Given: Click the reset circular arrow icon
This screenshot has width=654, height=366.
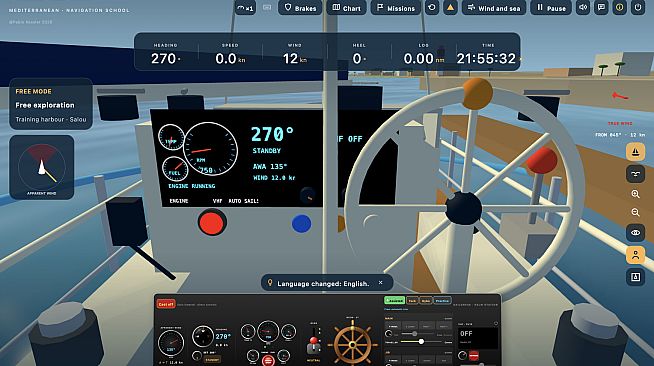Looking at the screenshot, I should point(432,8).
